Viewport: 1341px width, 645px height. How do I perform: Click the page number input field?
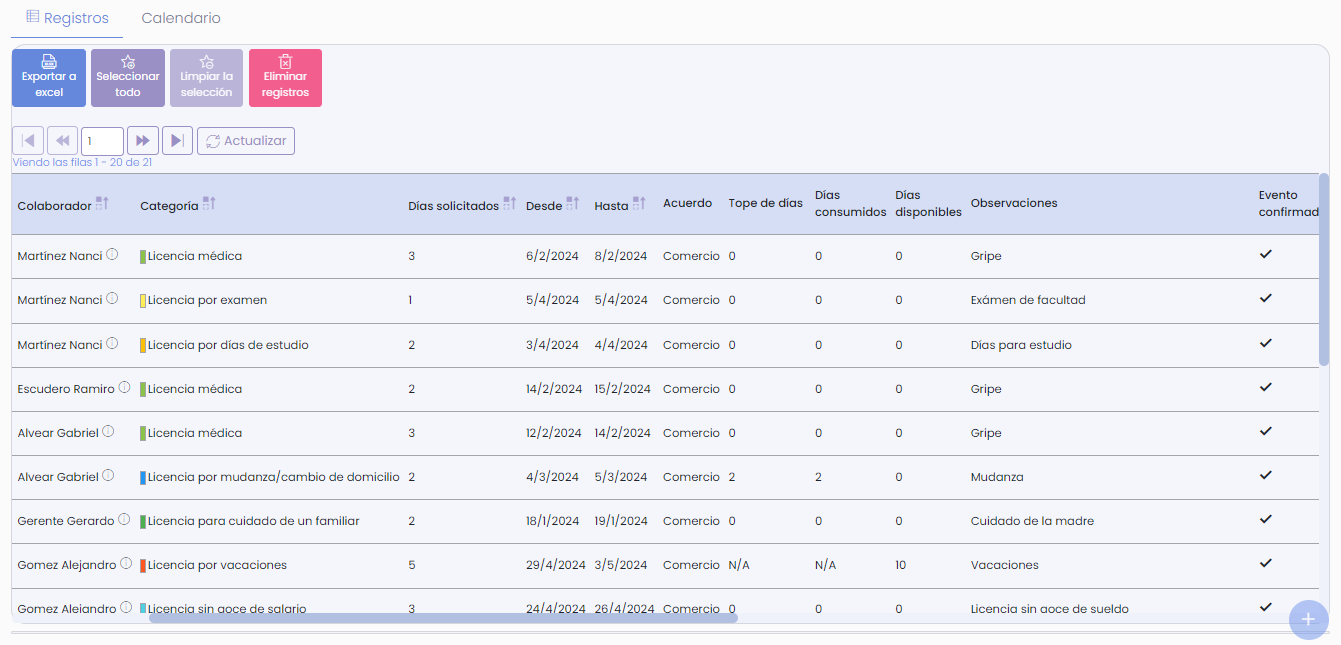[102, 141]
